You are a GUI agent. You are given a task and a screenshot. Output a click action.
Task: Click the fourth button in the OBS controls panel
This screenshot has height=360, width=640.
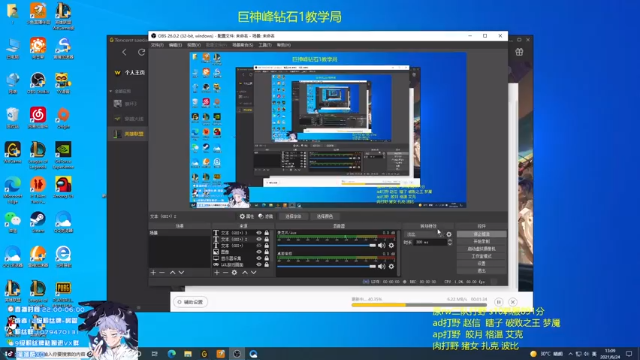click(x=482, y=256)
